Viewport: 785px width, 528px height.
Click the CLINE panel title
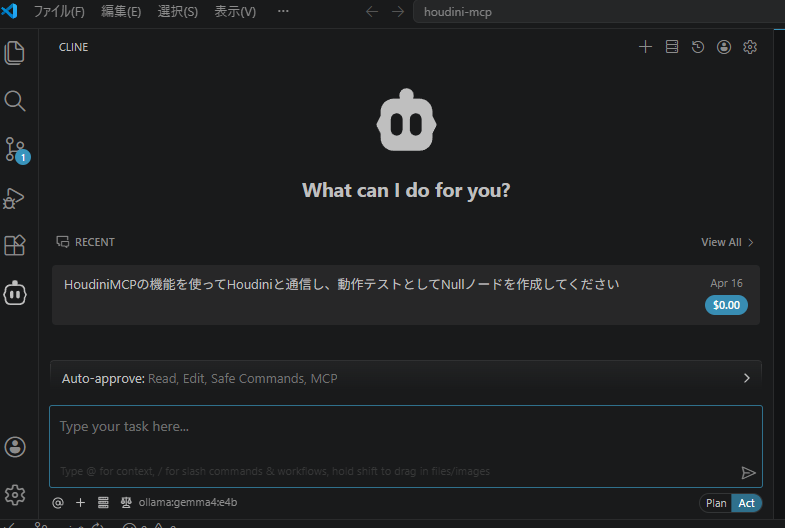[x=74, y=47]
